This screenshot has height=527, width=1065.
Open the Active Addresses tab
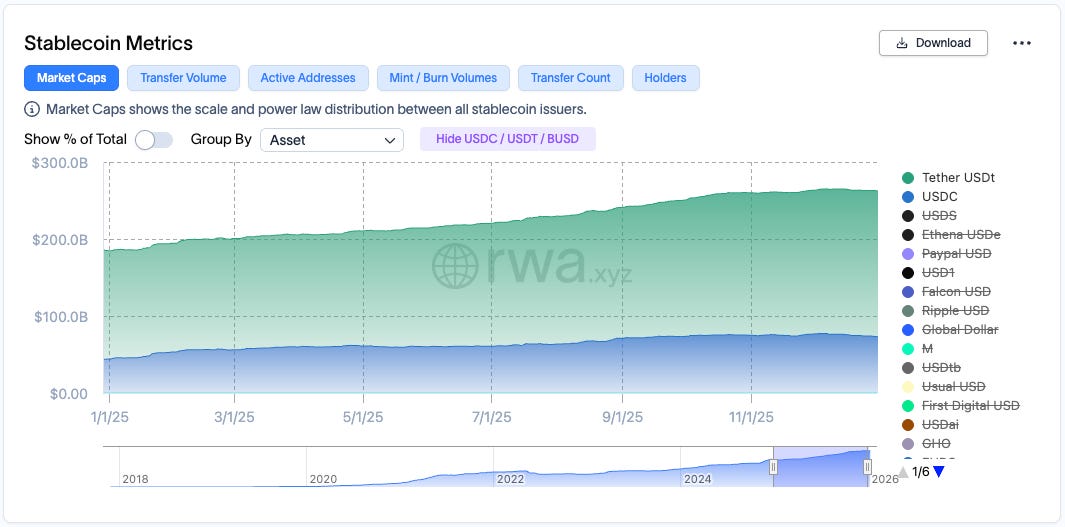click(308, 78)
